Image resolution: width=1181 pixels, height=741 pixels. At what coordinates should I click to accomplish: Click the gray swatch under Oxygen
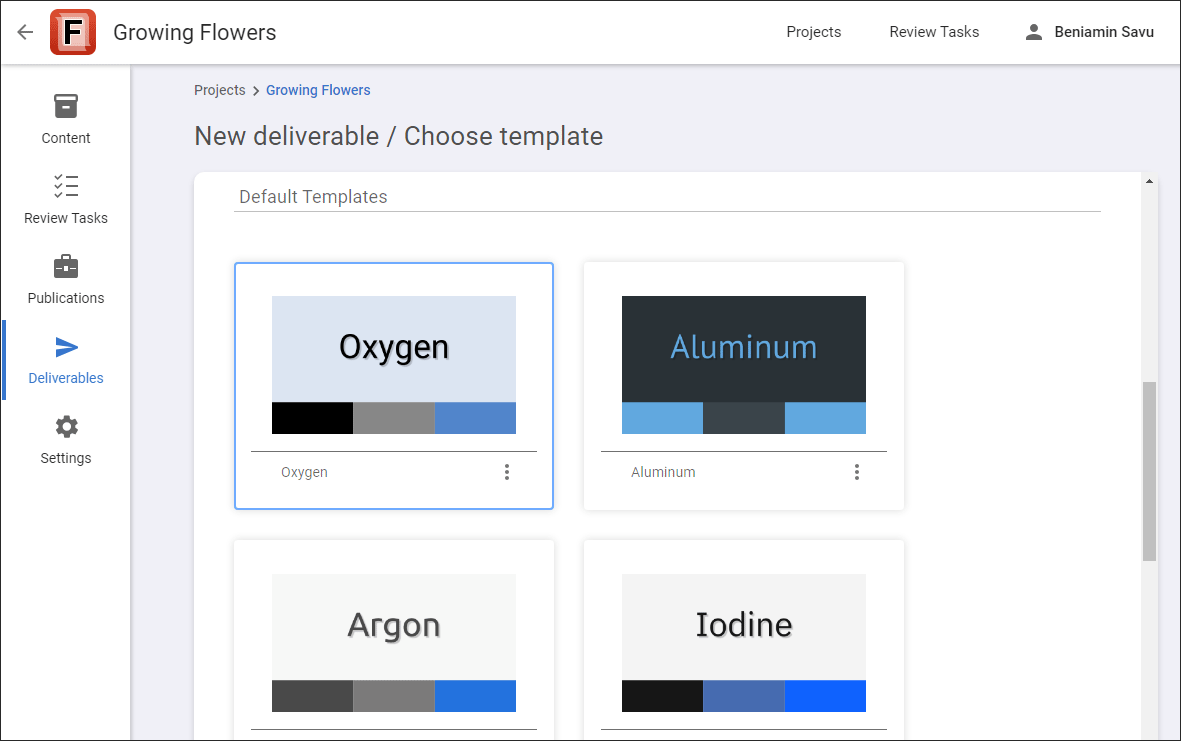(x=394, y=418)
